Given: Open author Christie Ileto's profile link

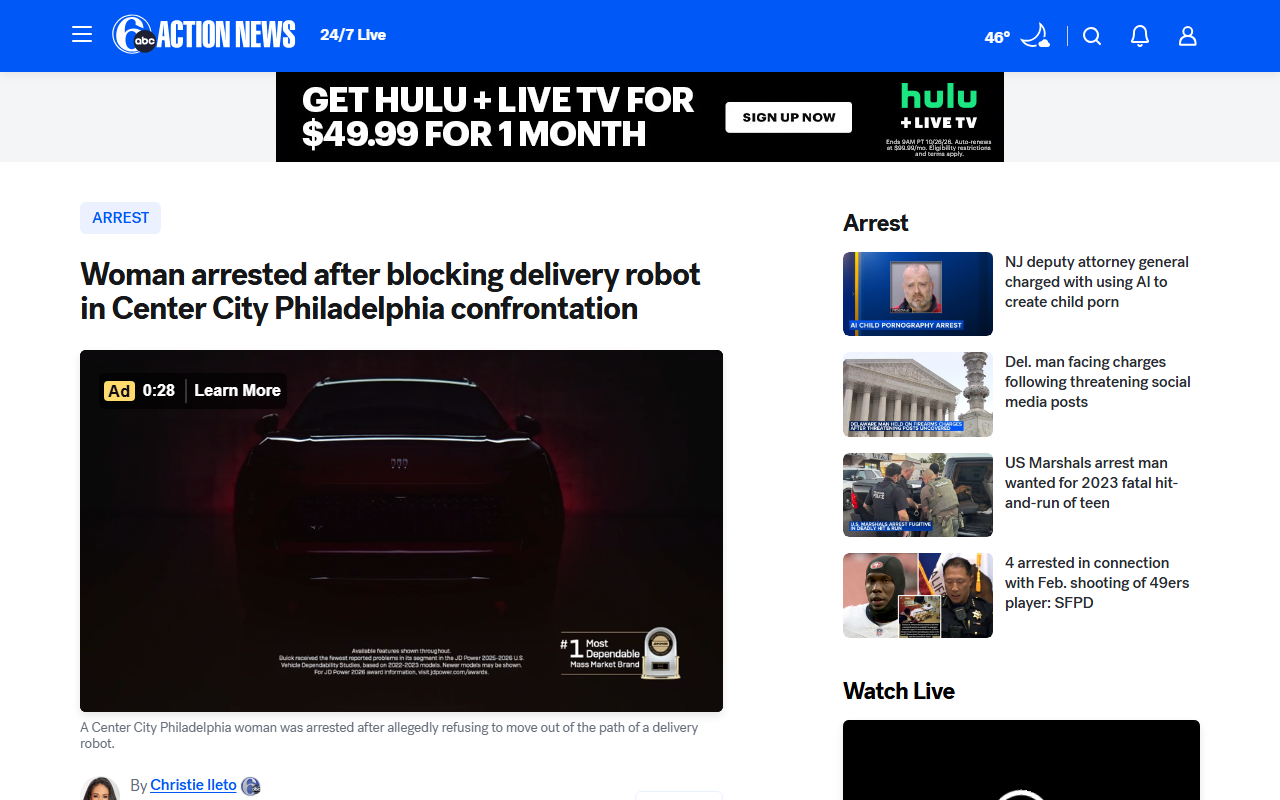Looking at the screenshot, I should 193,785.
